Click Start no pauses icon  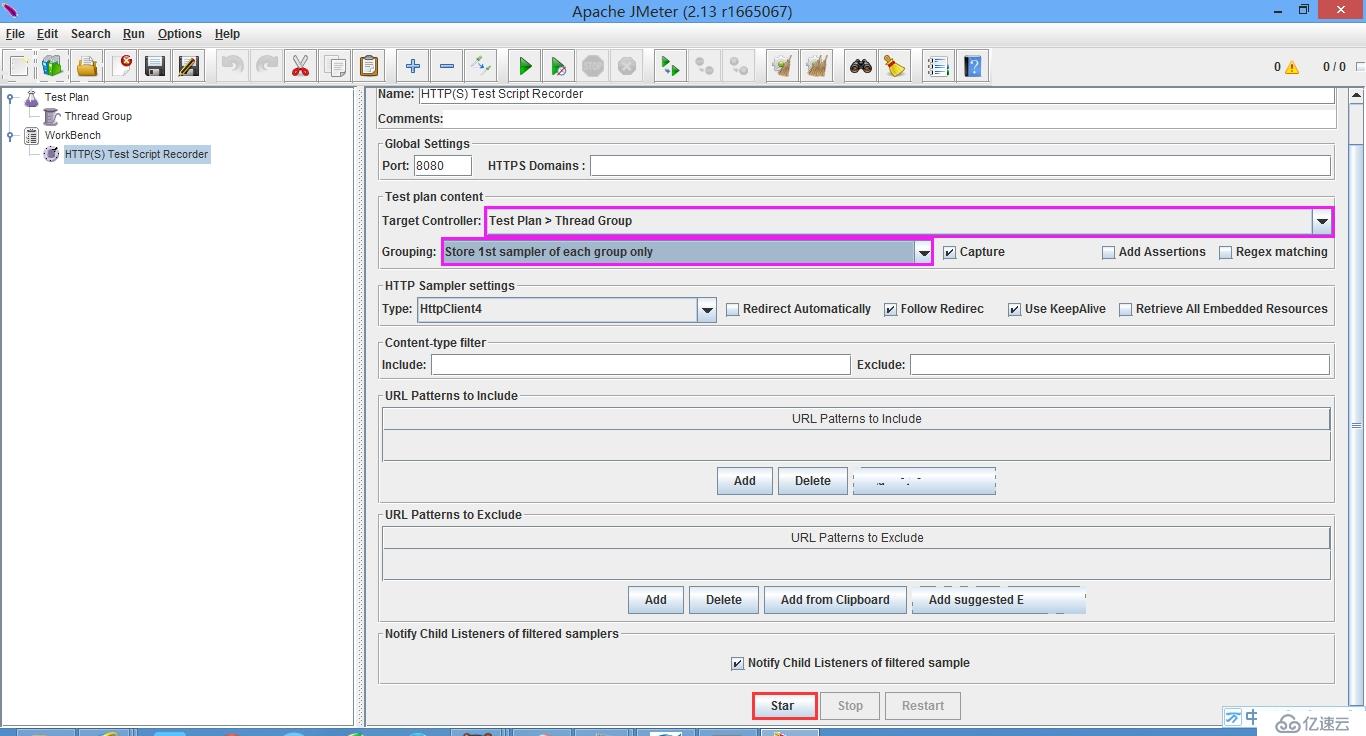tap(559, 67)
